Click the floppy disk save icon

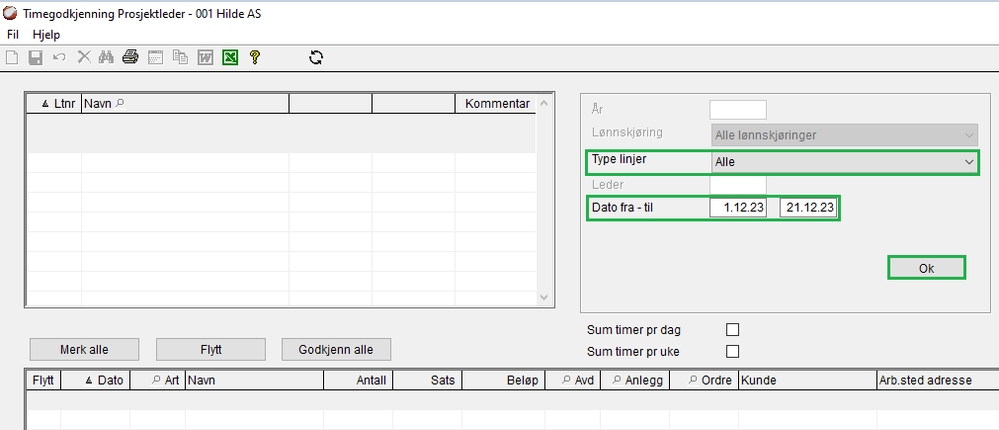(35, 57)
